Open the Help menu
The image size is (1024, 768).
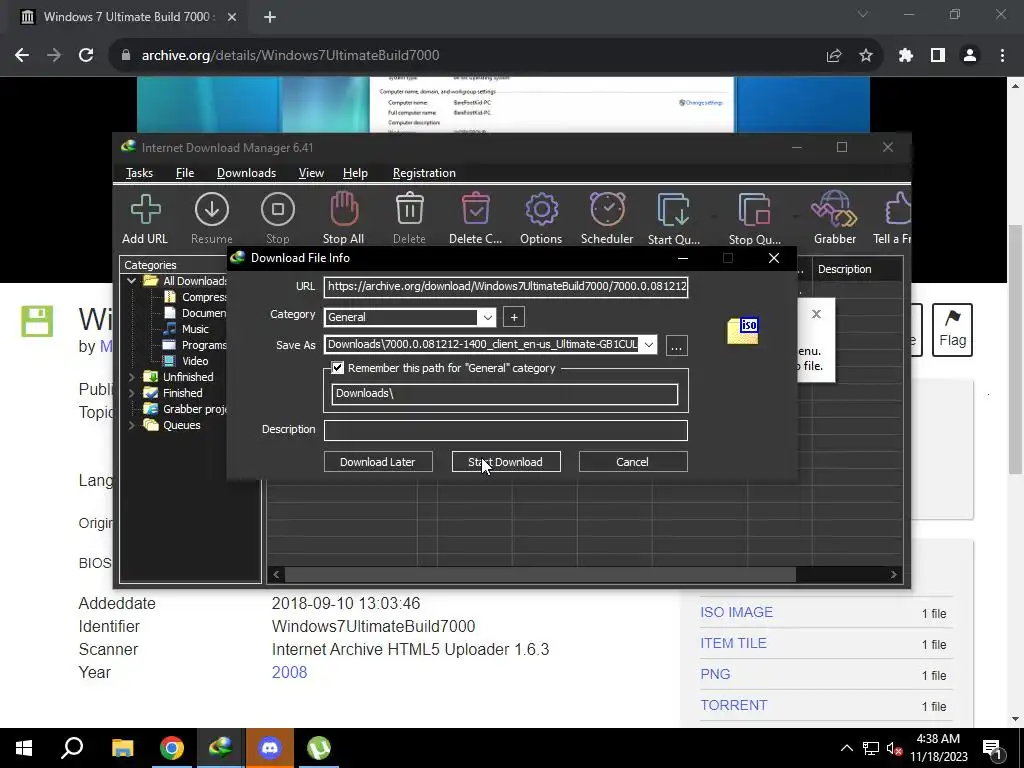click(x=355, y=173)
